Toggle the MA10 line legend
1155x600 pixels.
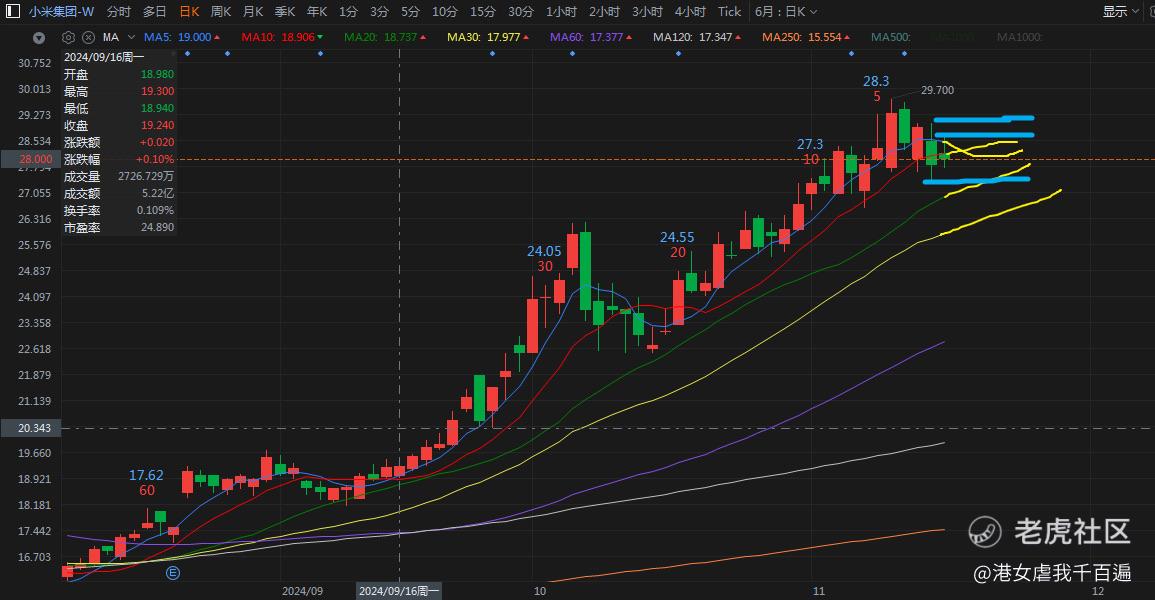coord(282,37)
